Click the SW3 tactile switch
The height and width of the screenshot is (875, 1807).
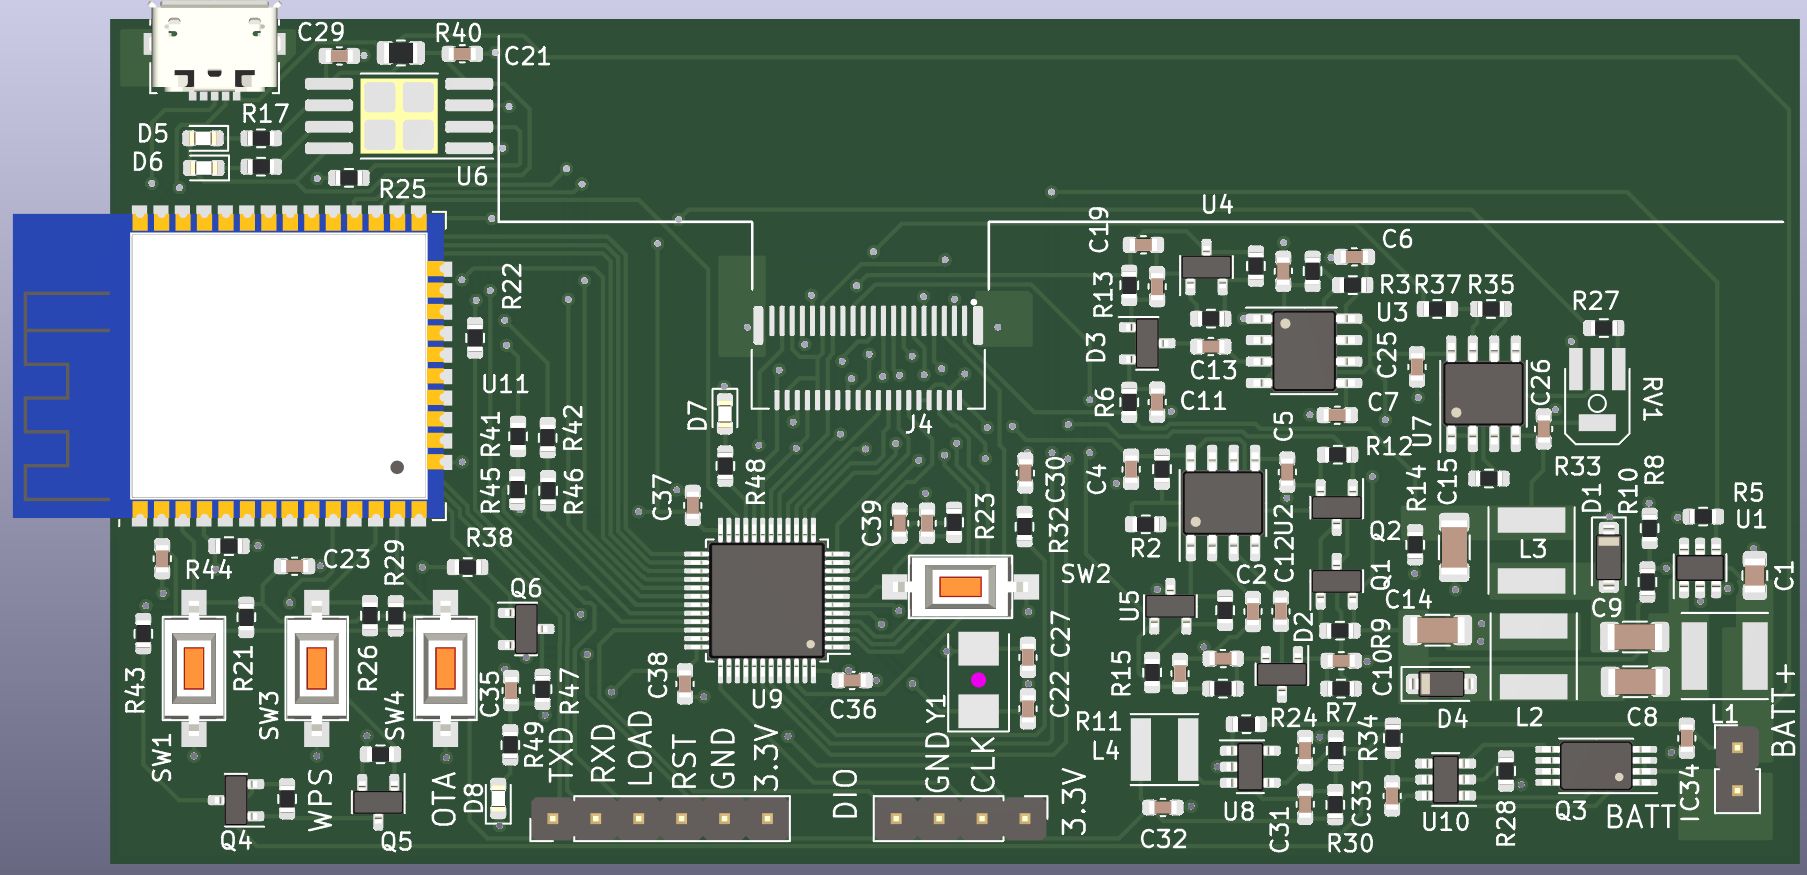point(317,668)
